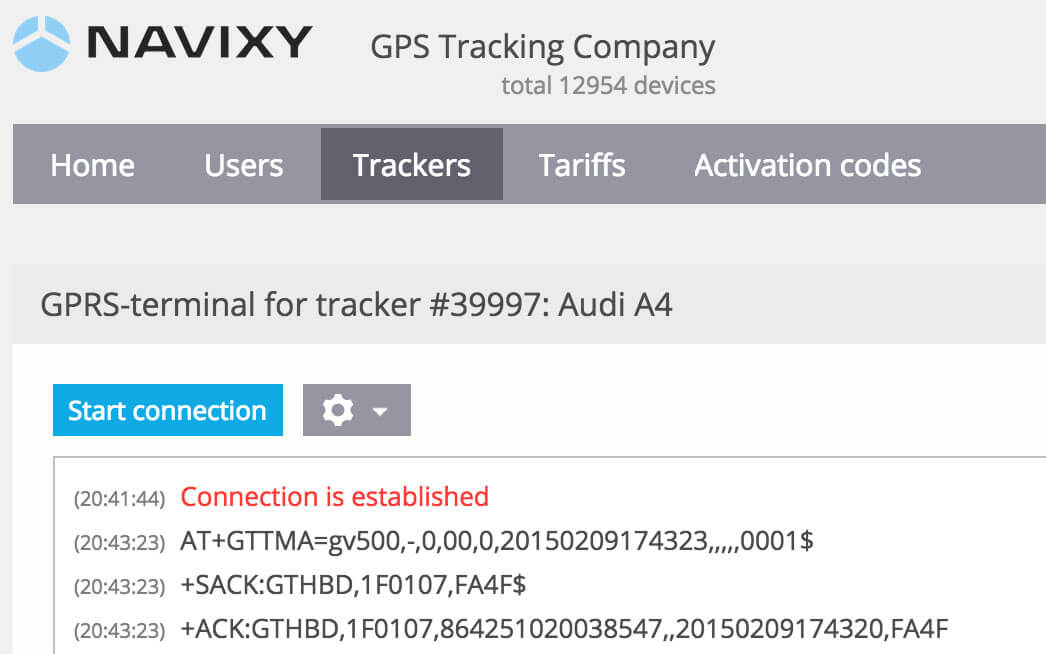Screen dimensions: 1046x654
Task: Start the tracker connection with the blue button
Action: [x=168, y=410]
